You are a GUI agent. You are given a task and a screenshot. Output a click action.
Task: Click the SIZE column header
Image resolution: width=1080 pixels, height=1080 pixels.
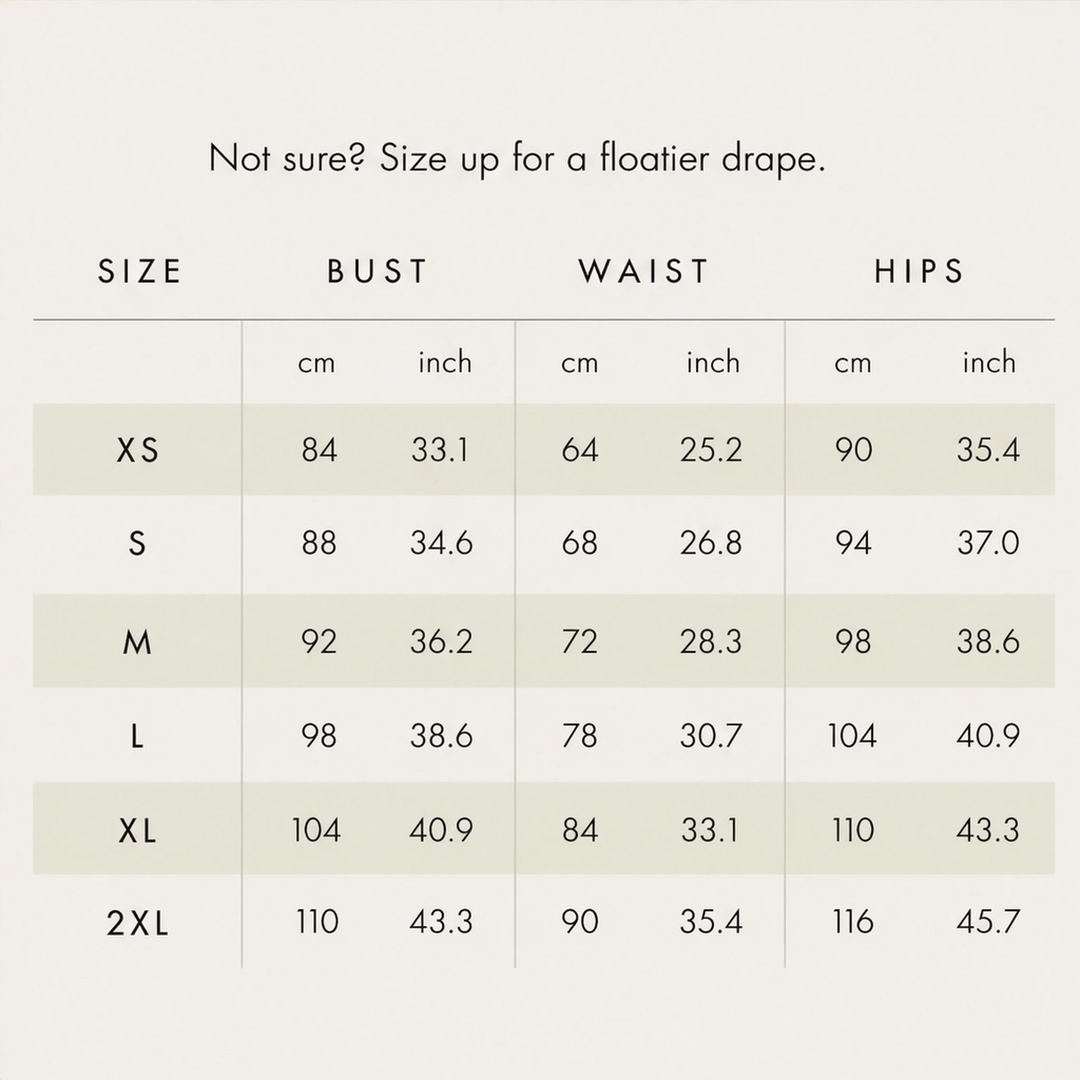click(x=139, y=271)
